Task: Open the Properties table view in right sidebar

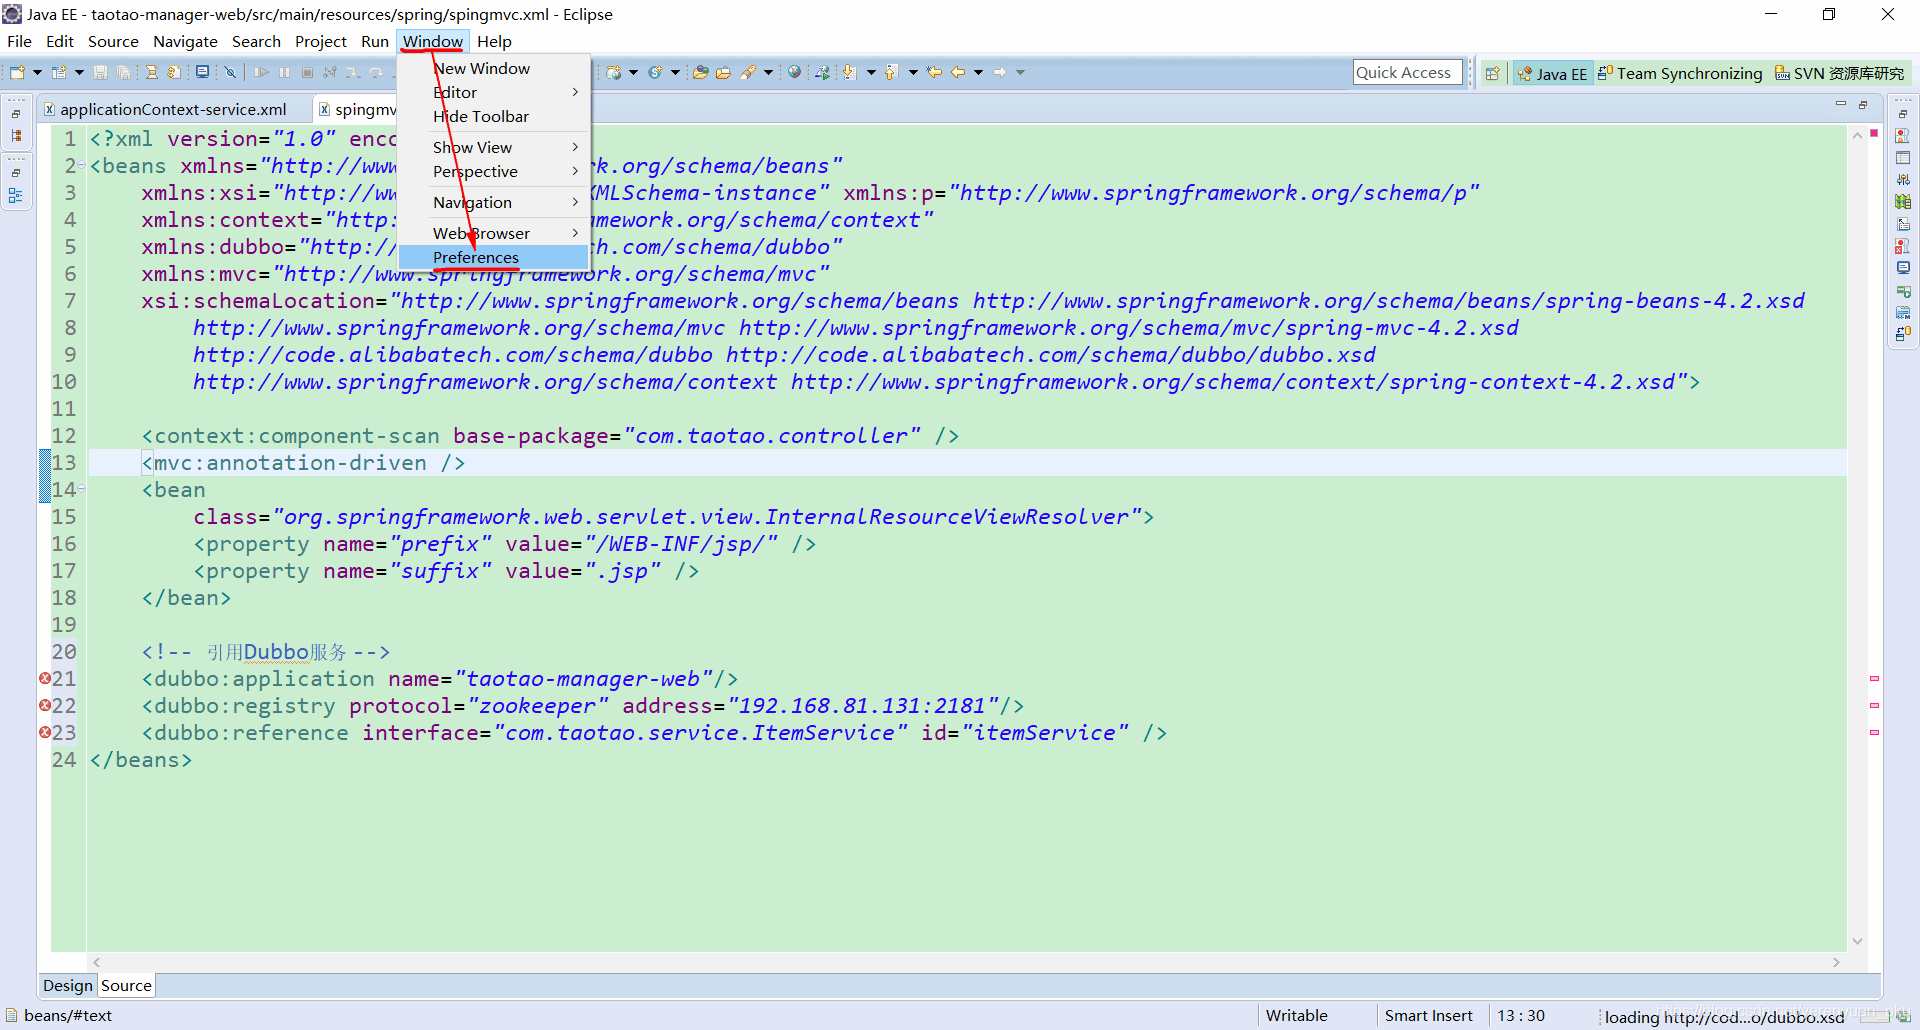Action: (1903, 158)
